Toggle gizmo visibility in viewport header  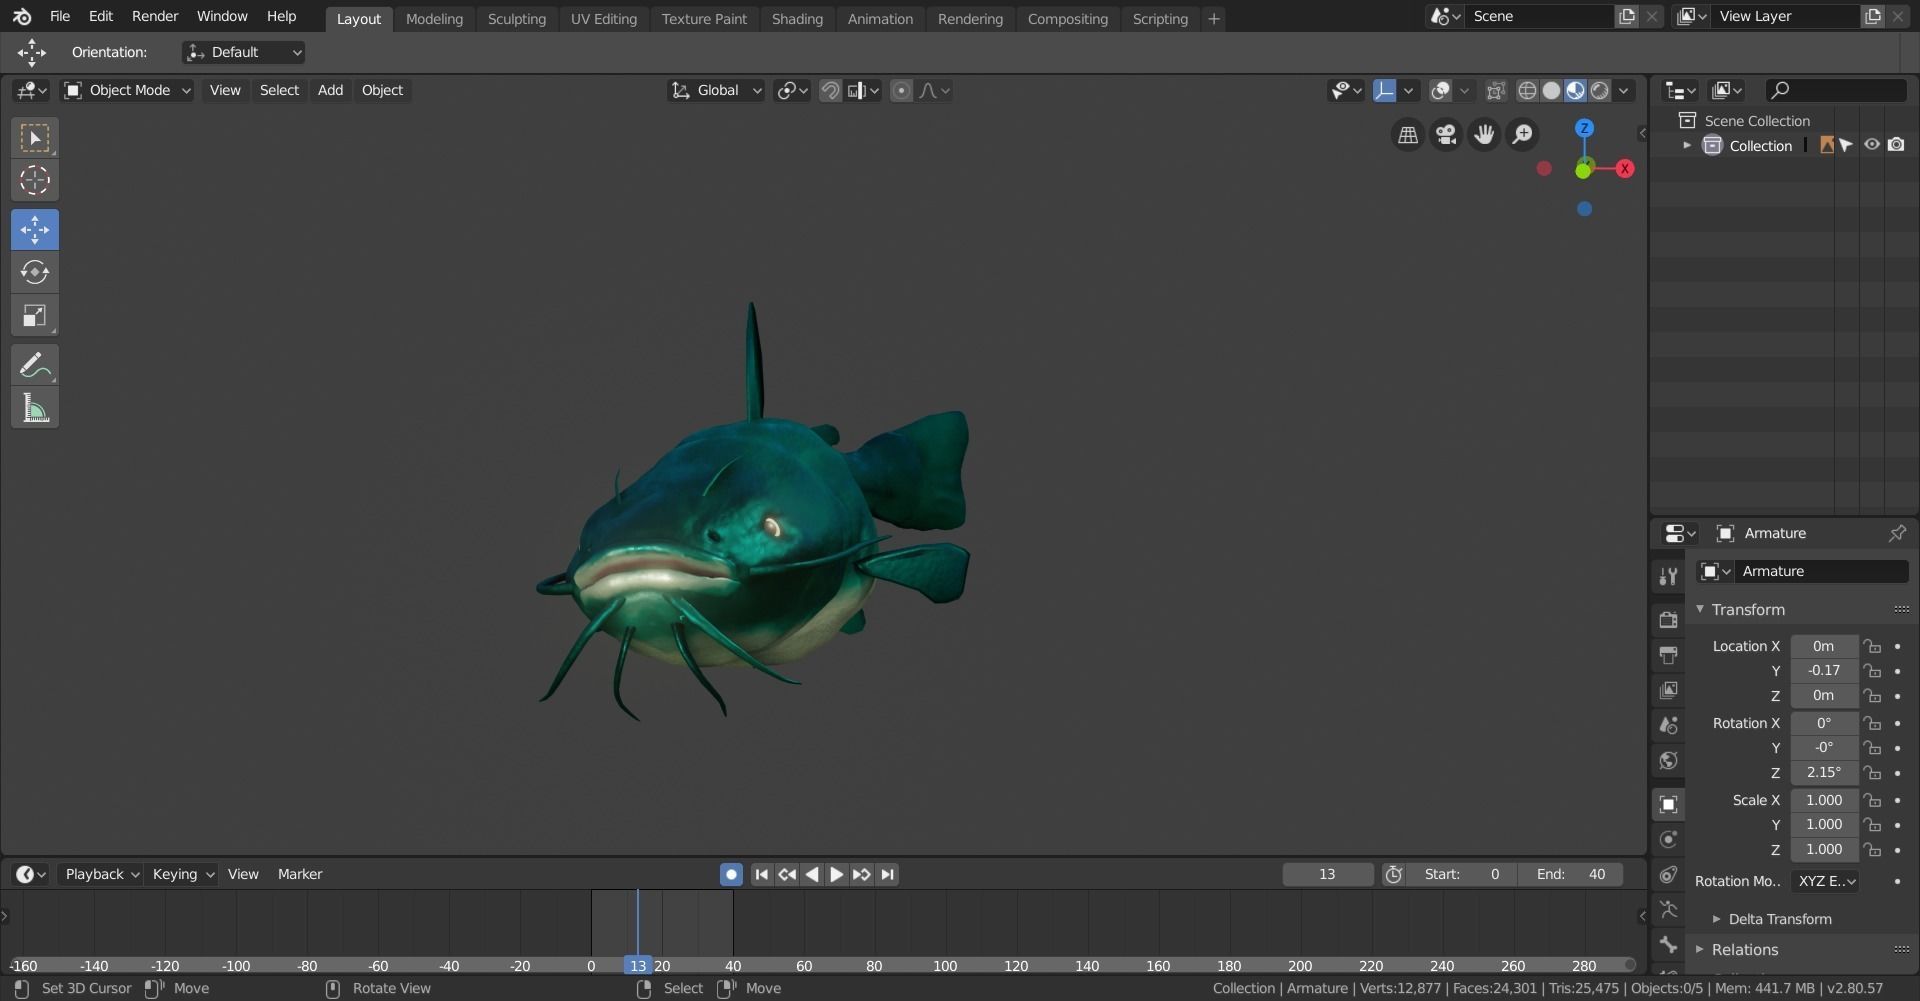(x=1384, y=91)
